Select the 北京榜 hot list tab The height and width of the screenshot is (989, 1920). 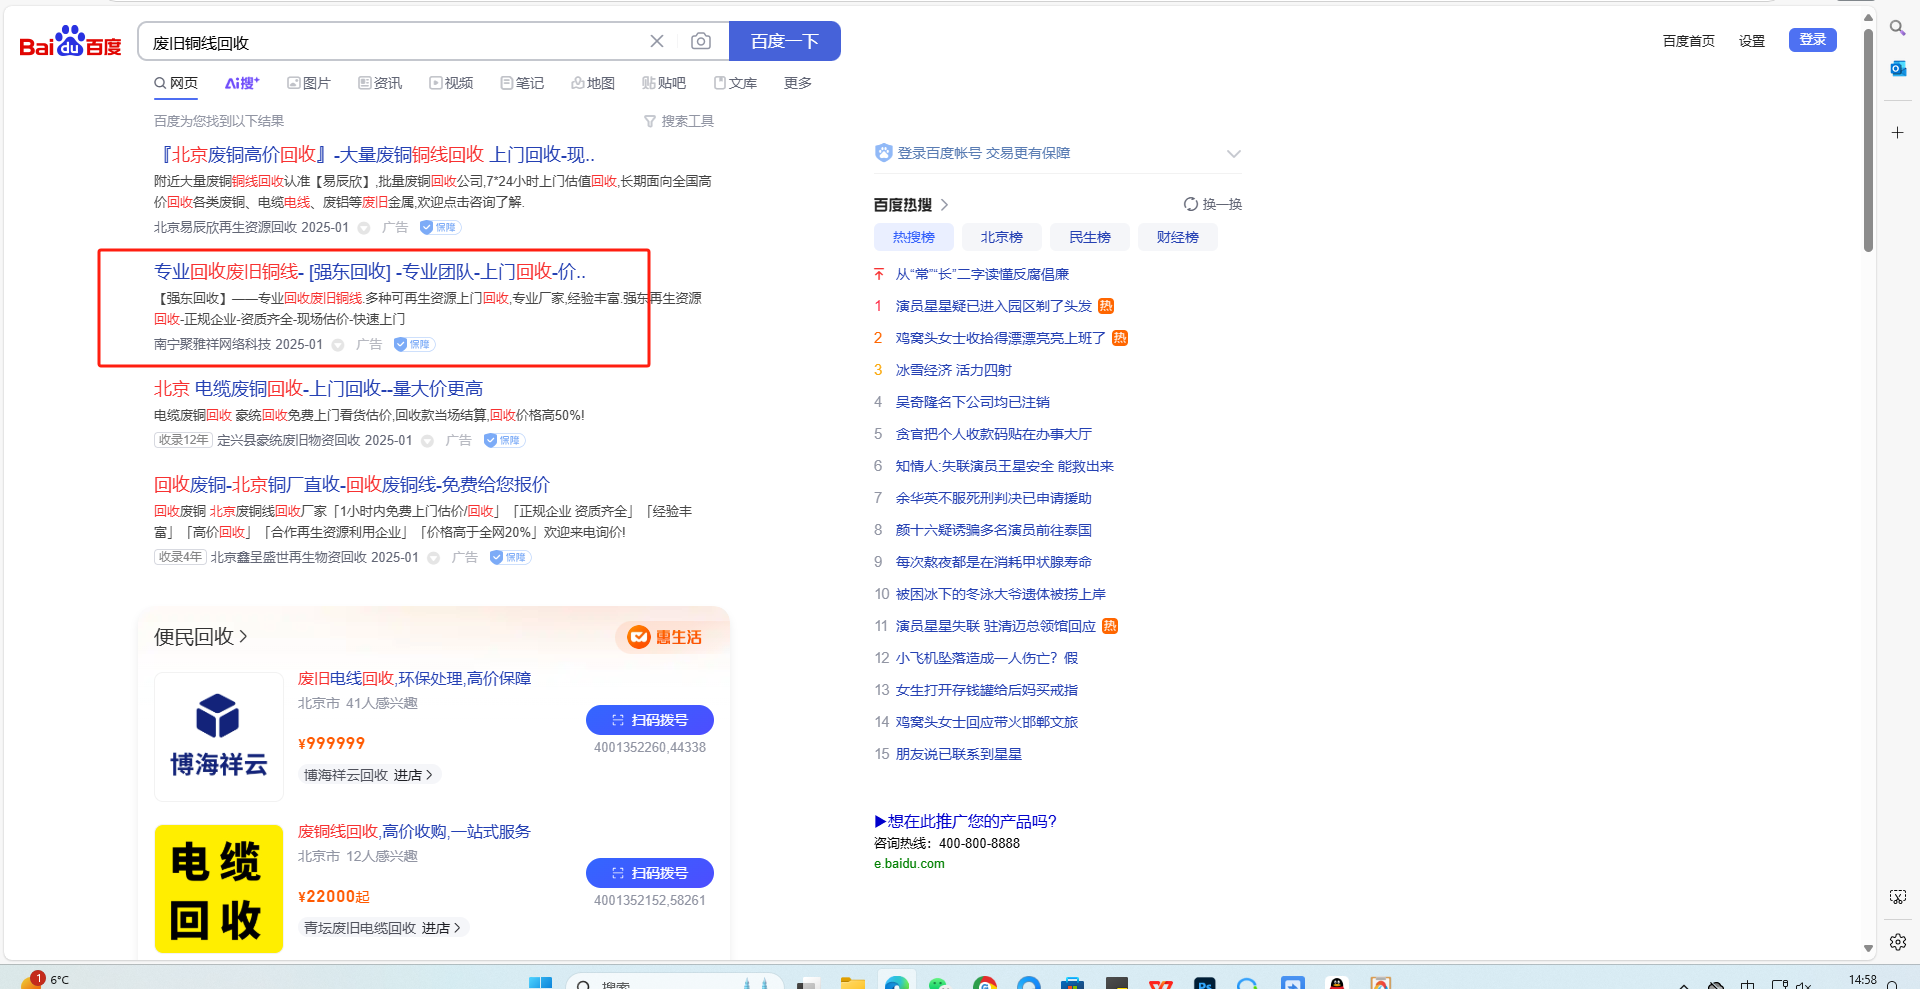[1001, 237]
